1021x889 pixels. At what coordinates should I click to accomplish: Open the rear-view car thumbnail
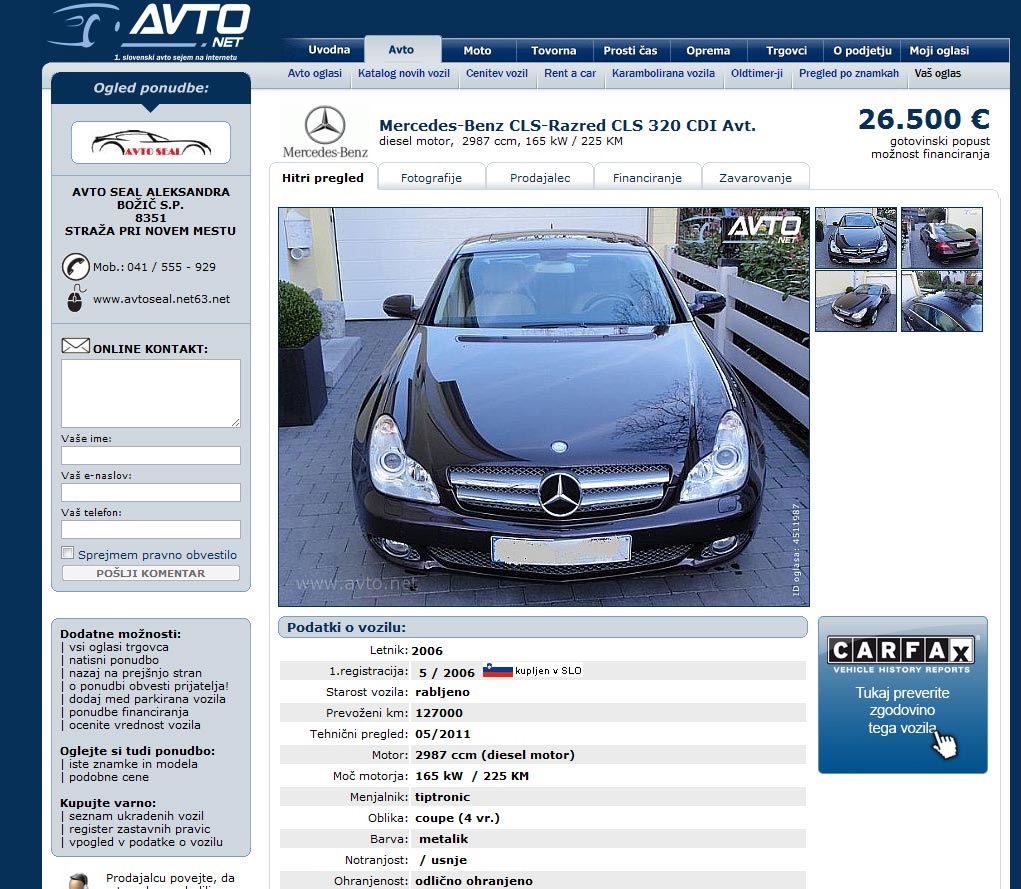(942, 238)
